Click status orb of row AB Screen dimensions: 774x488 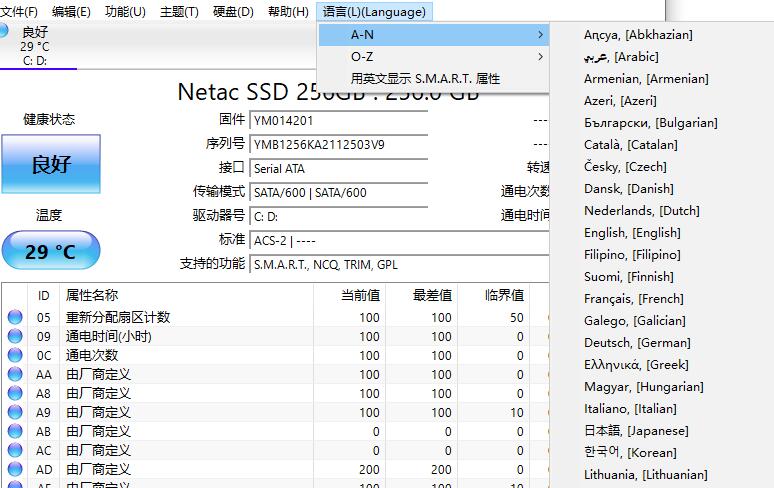pyautogui.click(x=15, y=431)
